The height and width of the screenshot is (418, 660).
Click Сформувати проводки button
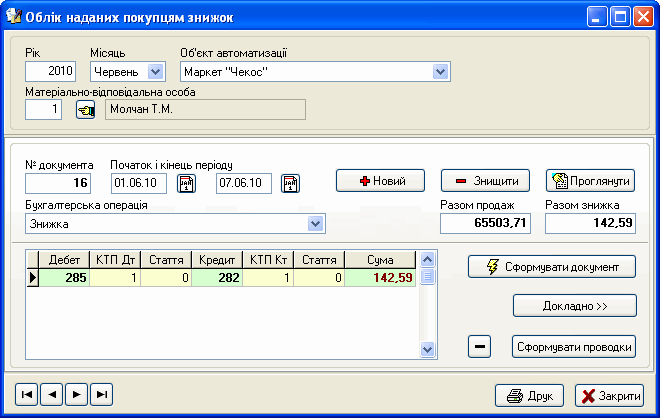(x=574, y=347)
